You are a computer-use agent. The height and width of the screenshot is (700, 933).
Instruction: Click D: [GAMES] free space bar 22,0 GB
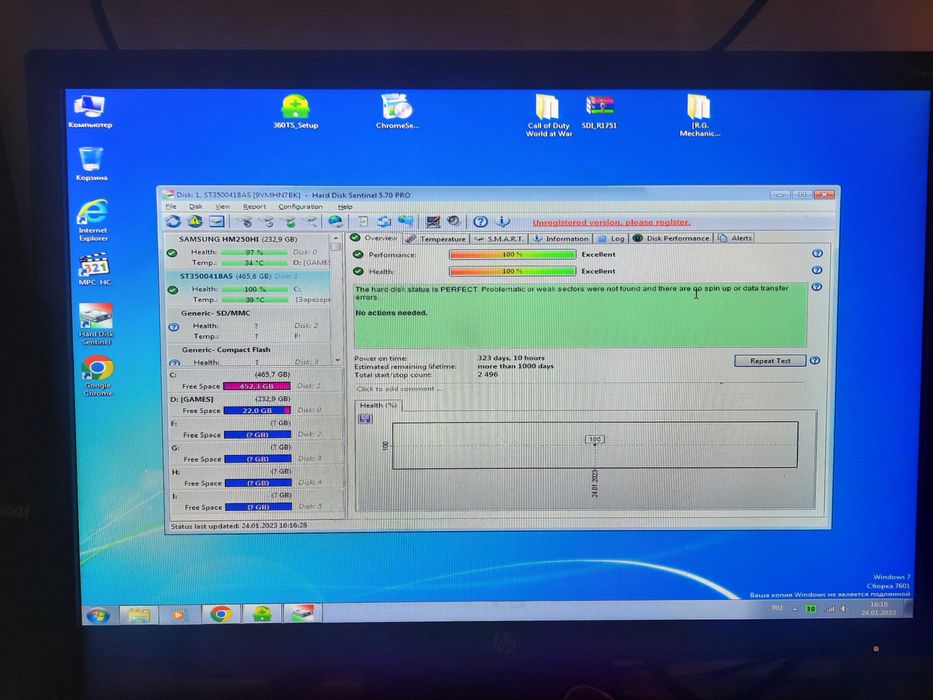257,410
